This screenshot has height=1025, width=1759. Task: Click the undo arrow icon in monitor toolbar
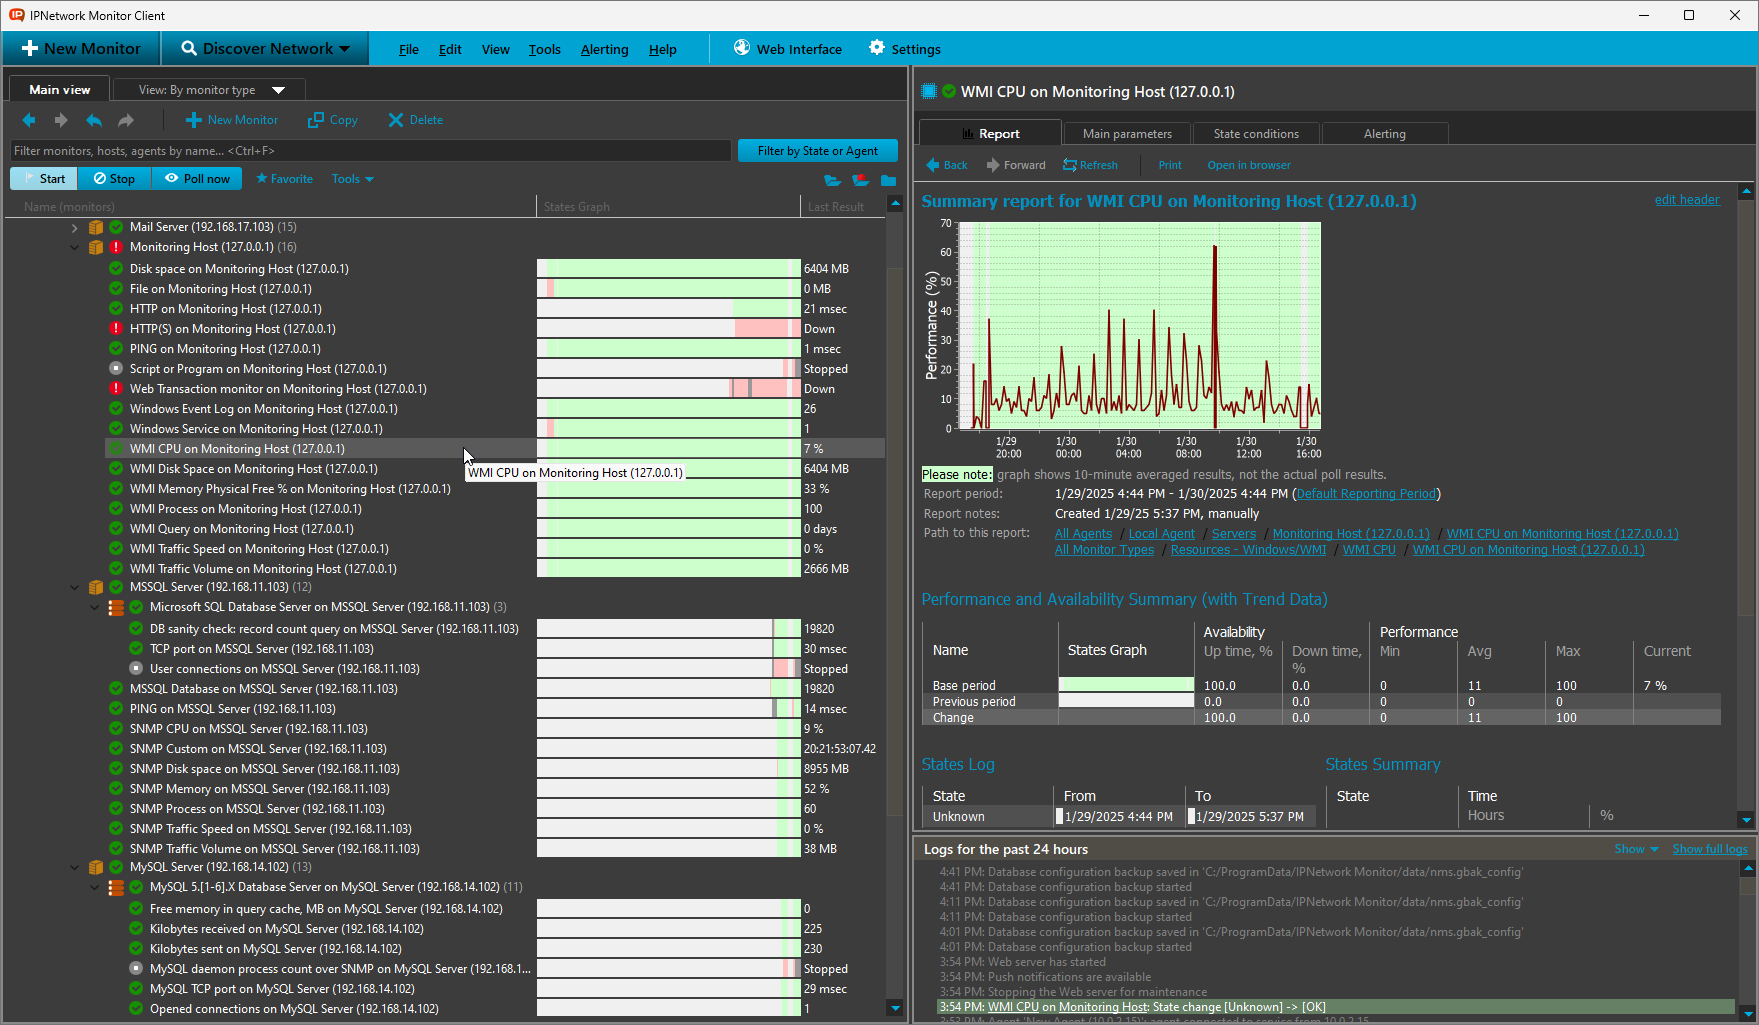click(x=94, y=120)
